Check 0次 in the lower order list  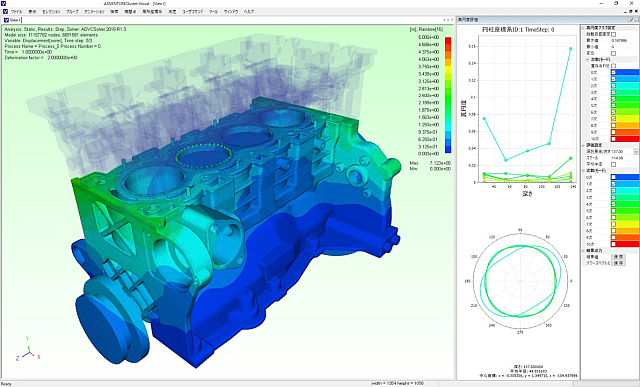click(613, 177)
